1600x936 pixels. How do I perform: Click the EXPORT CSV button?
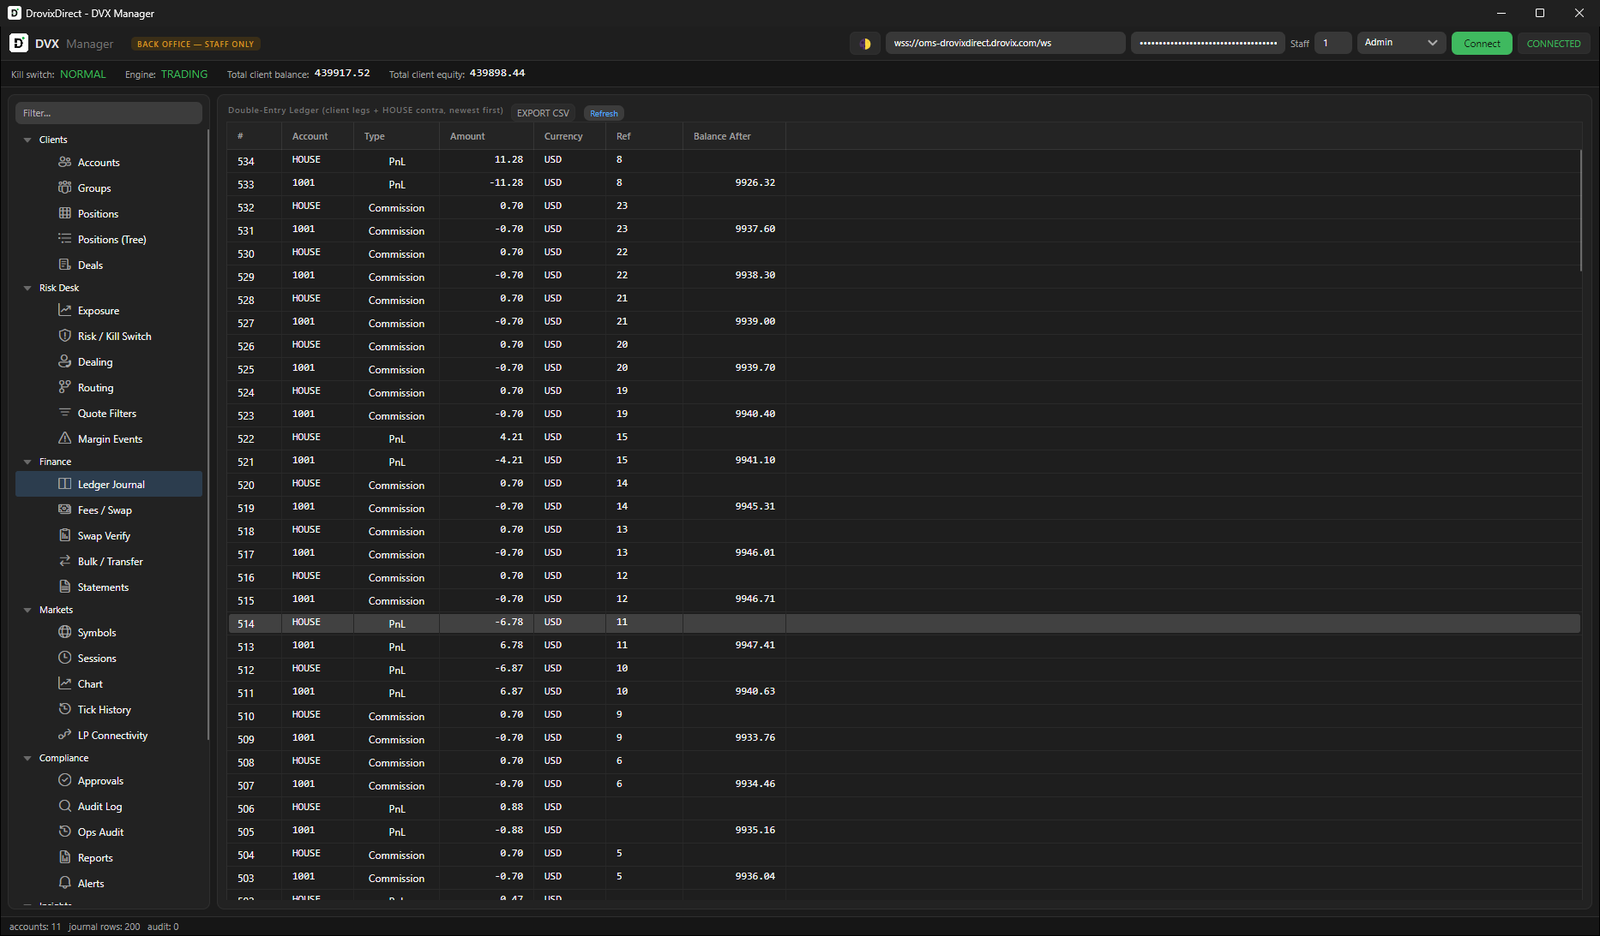point(543,113)
